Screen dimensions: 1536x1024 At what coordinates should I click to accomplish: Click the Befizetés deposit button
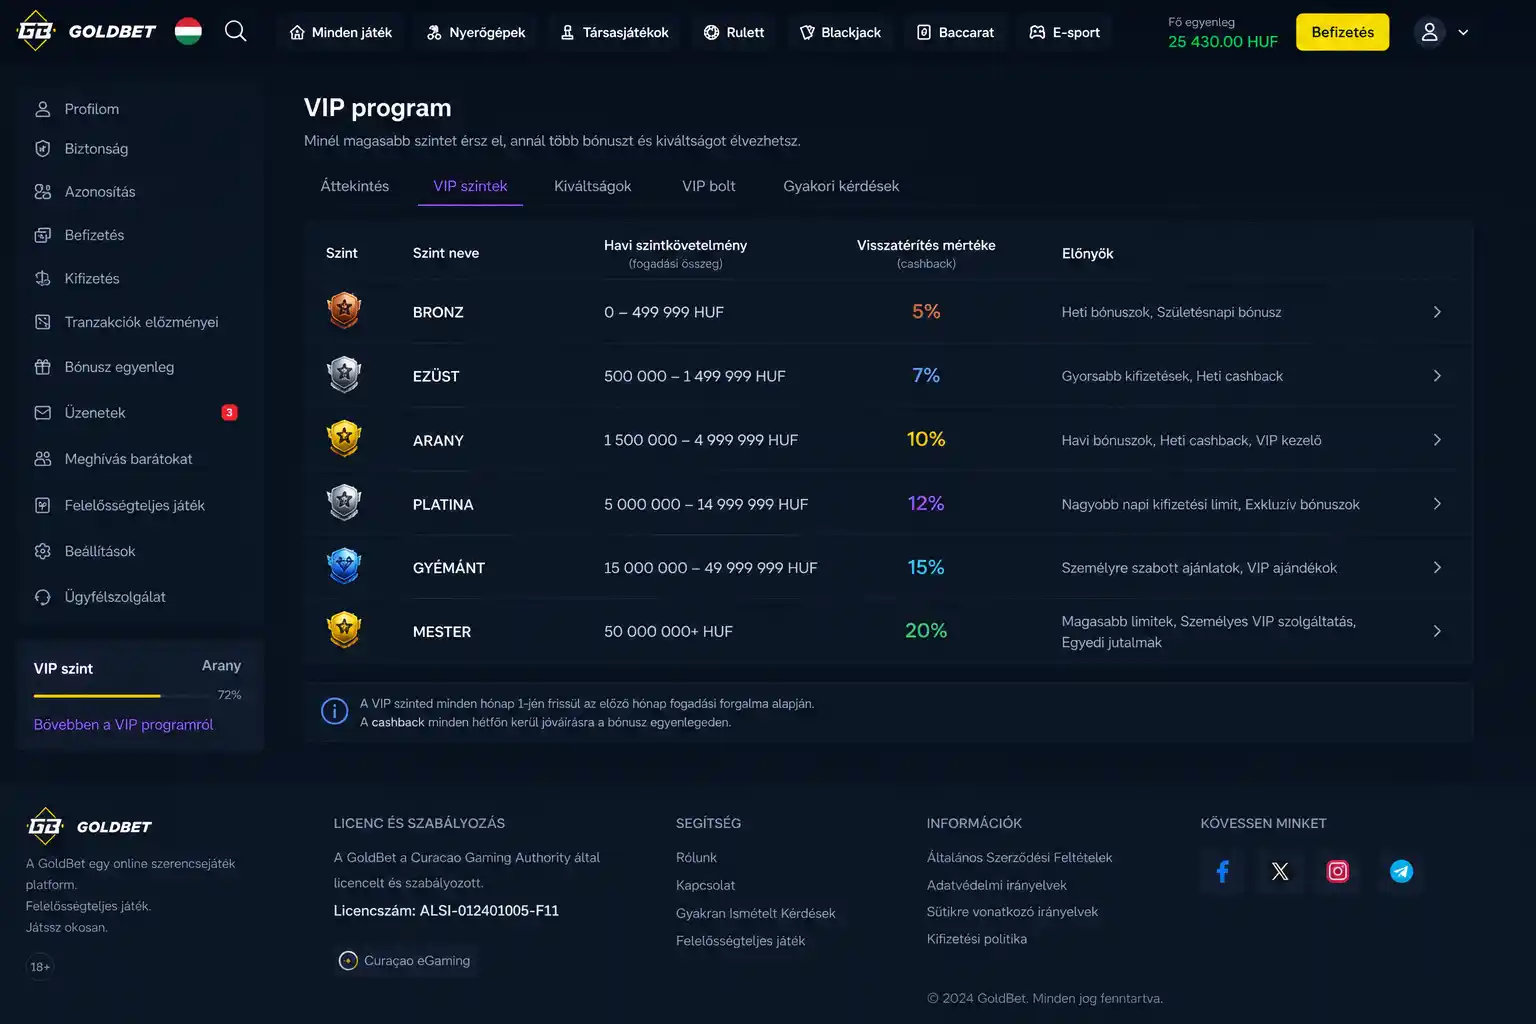pyautogui.click(x=1342, y=32)
